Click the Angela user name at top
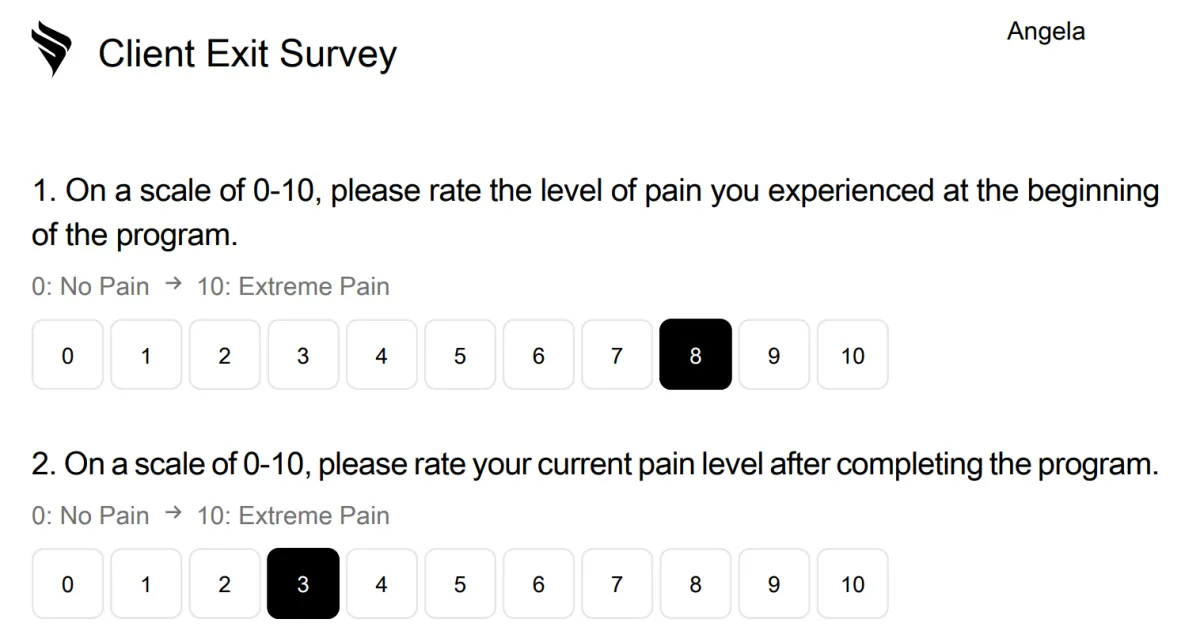 pyautogui.click(x=1046, y=32)
